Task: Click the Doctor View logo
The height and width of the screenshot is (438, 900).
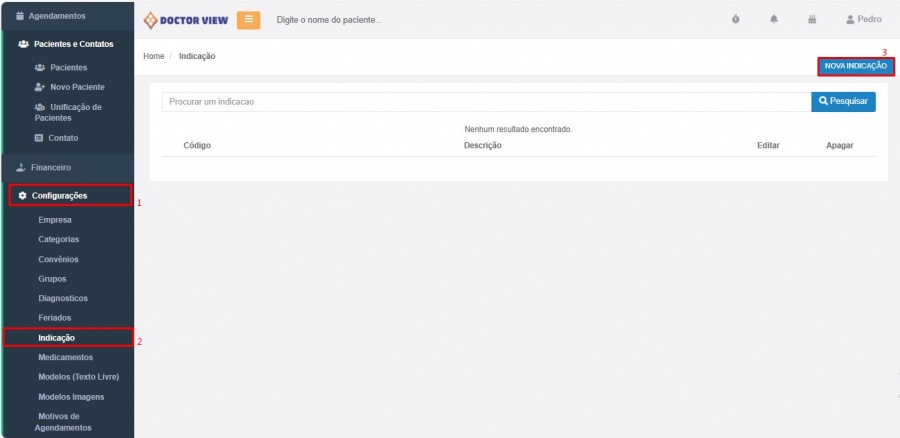Action: point(187,20)
